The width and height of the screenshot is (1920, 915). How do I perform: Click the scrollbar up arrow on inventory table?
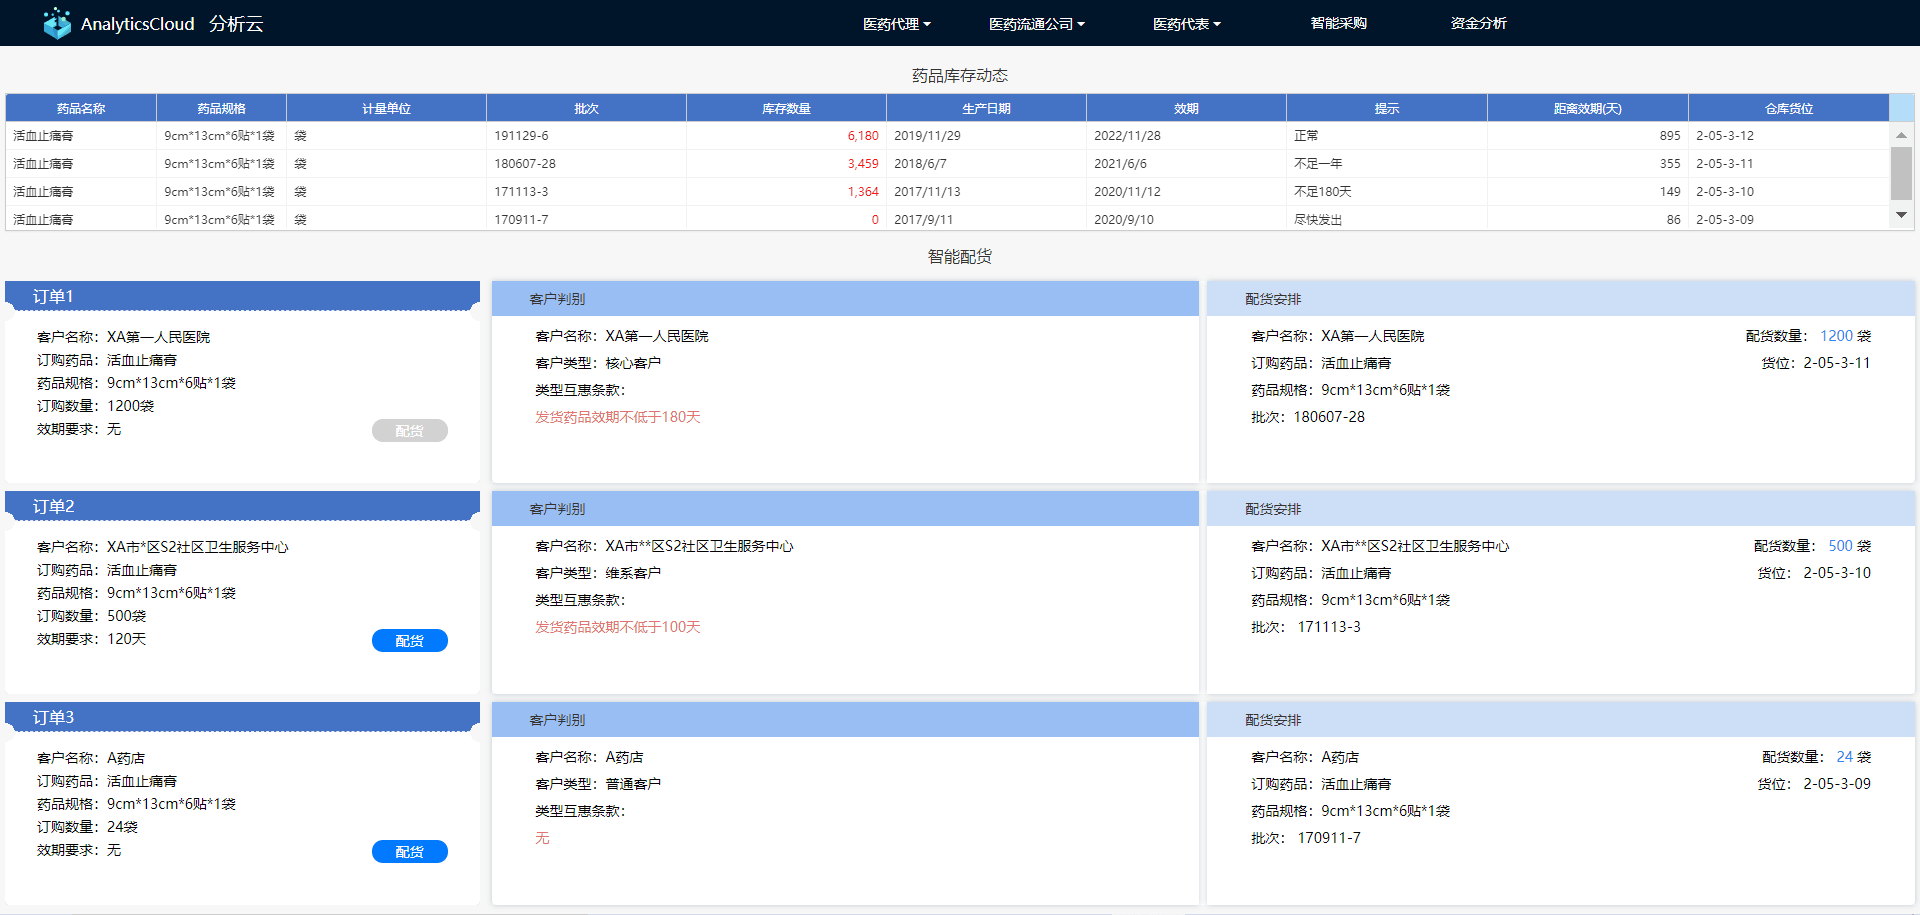1901,135
